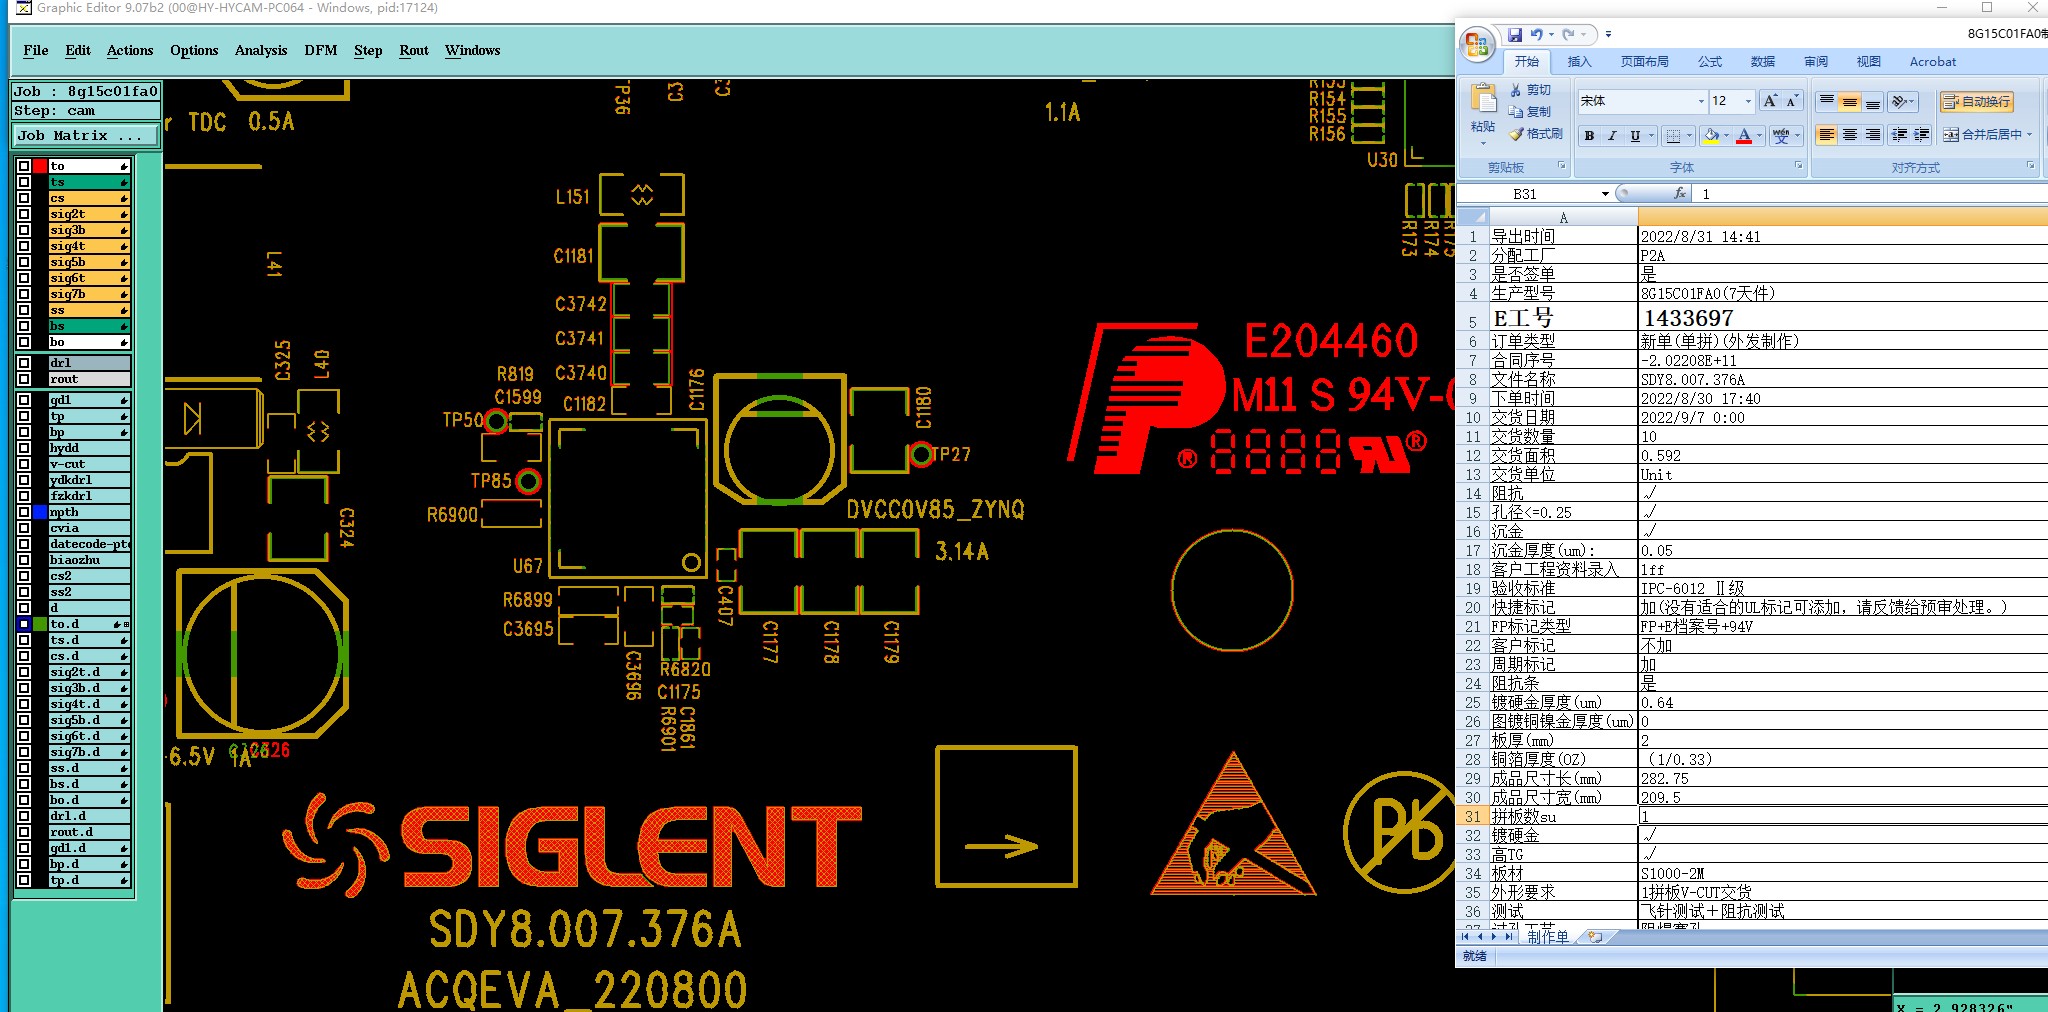Undo the last Excel action

1537,34
